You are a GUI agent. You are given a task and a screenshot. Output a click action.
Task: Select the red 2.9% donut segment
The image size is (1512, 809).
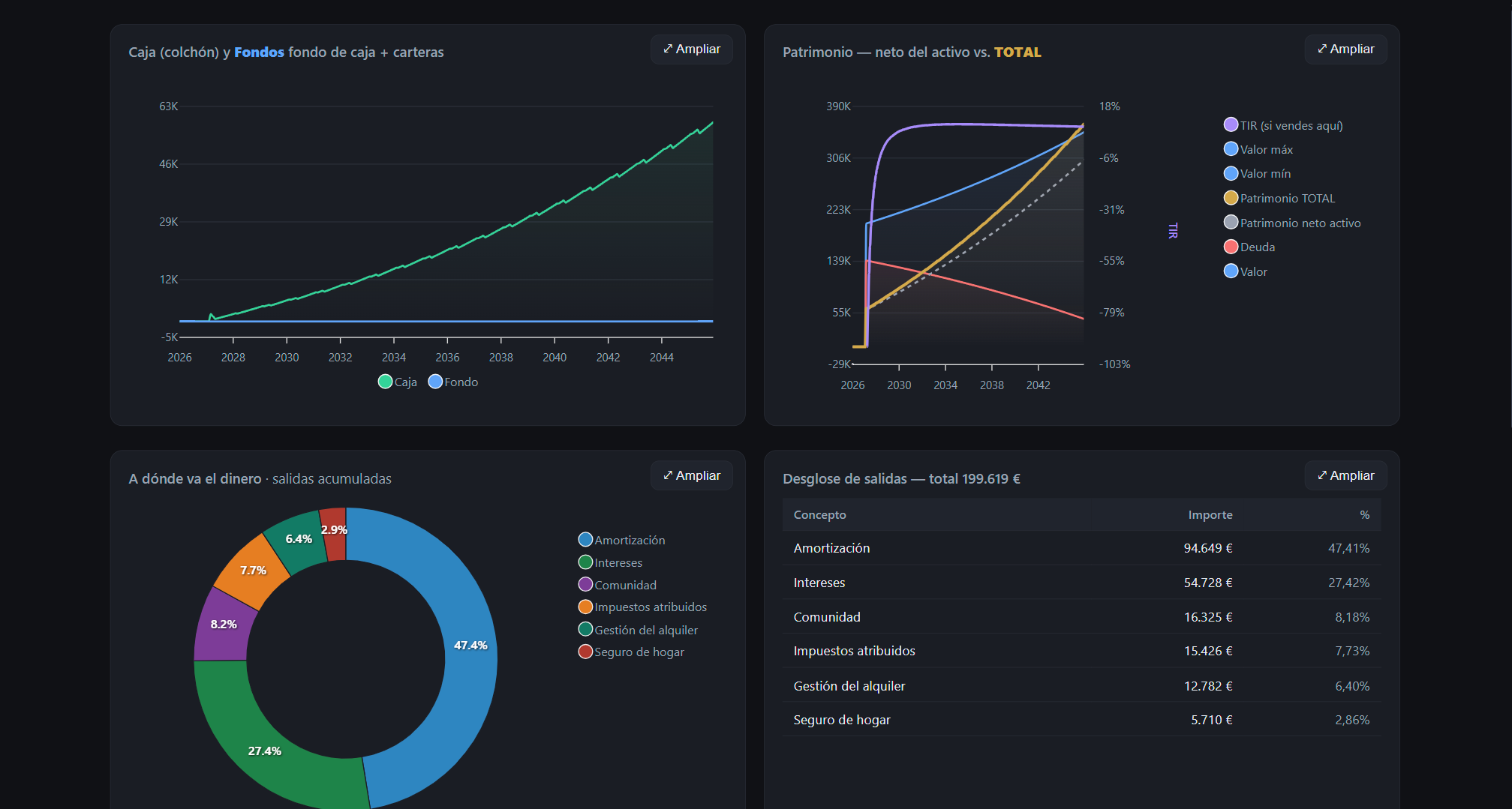click(334, 529)
